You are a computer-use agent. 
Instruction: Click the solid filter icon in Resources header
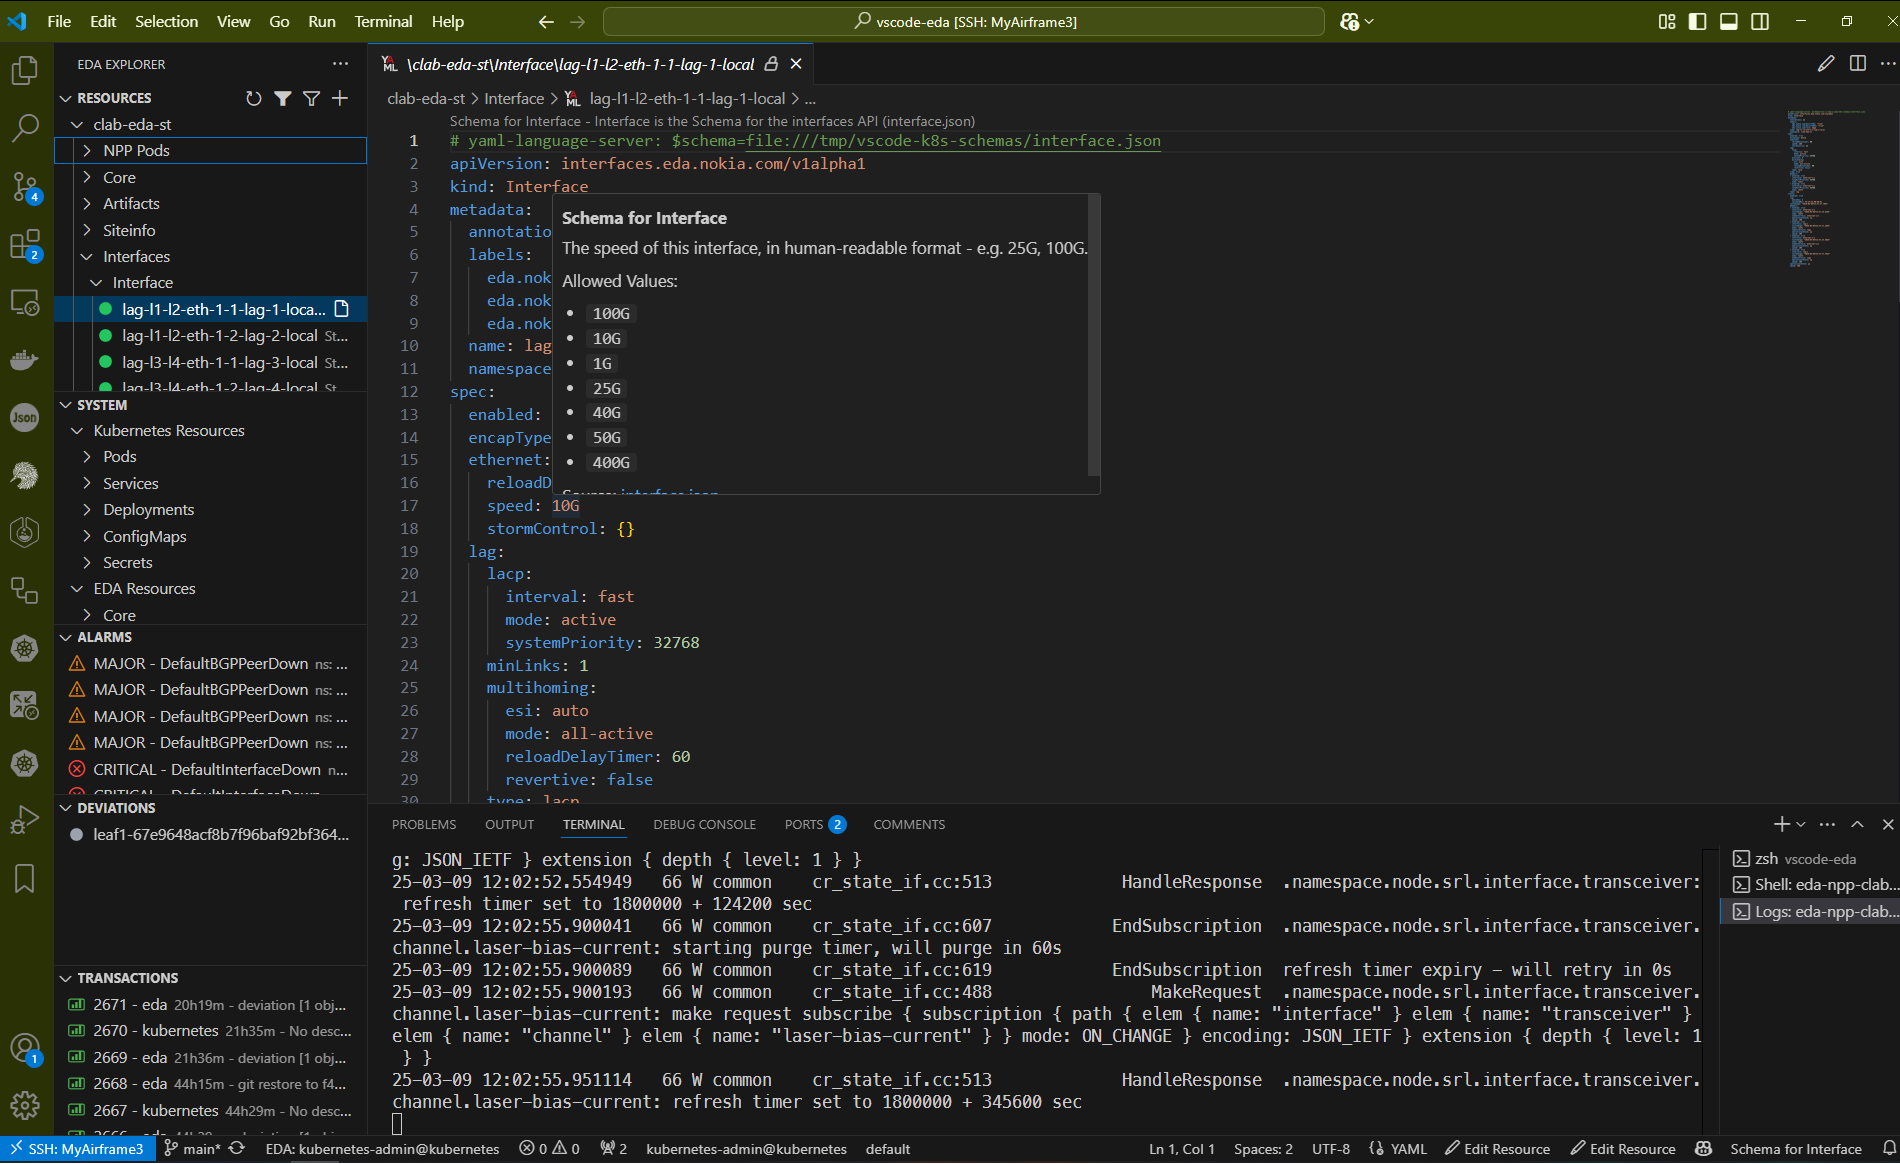click(283, 98)
